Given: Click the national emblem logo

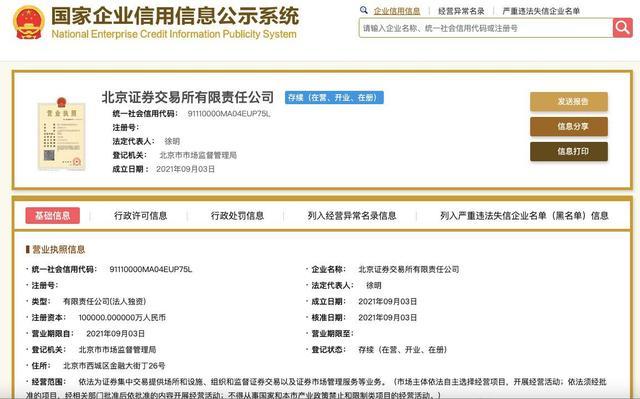Looking at the screenshot, I should (x=29, y=22).
